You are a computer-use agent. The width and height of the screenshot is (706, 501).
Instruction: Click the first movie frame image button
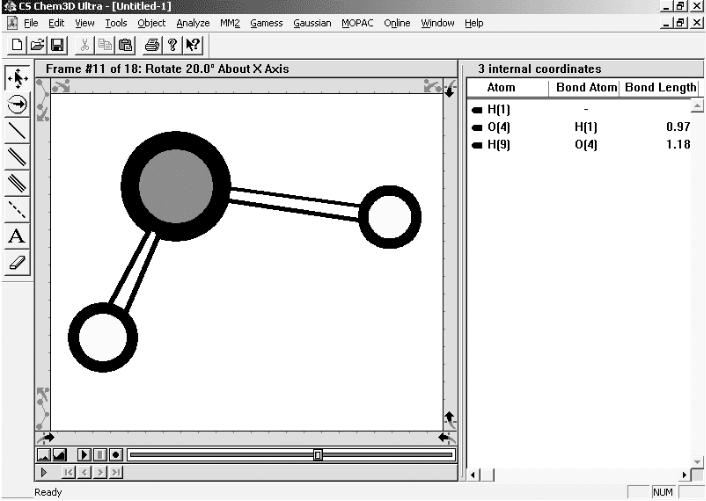tap(44, 455)
